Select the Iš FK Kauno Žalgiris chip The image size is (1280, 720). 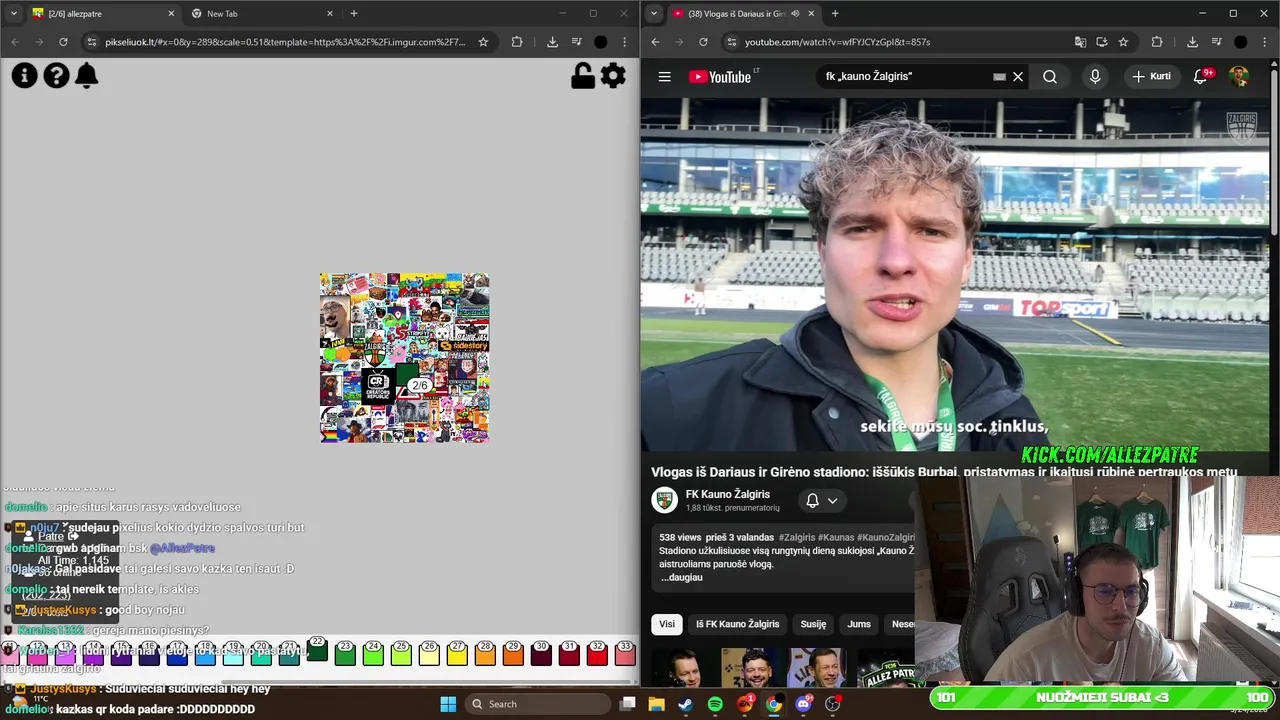(x=738, y=624)
